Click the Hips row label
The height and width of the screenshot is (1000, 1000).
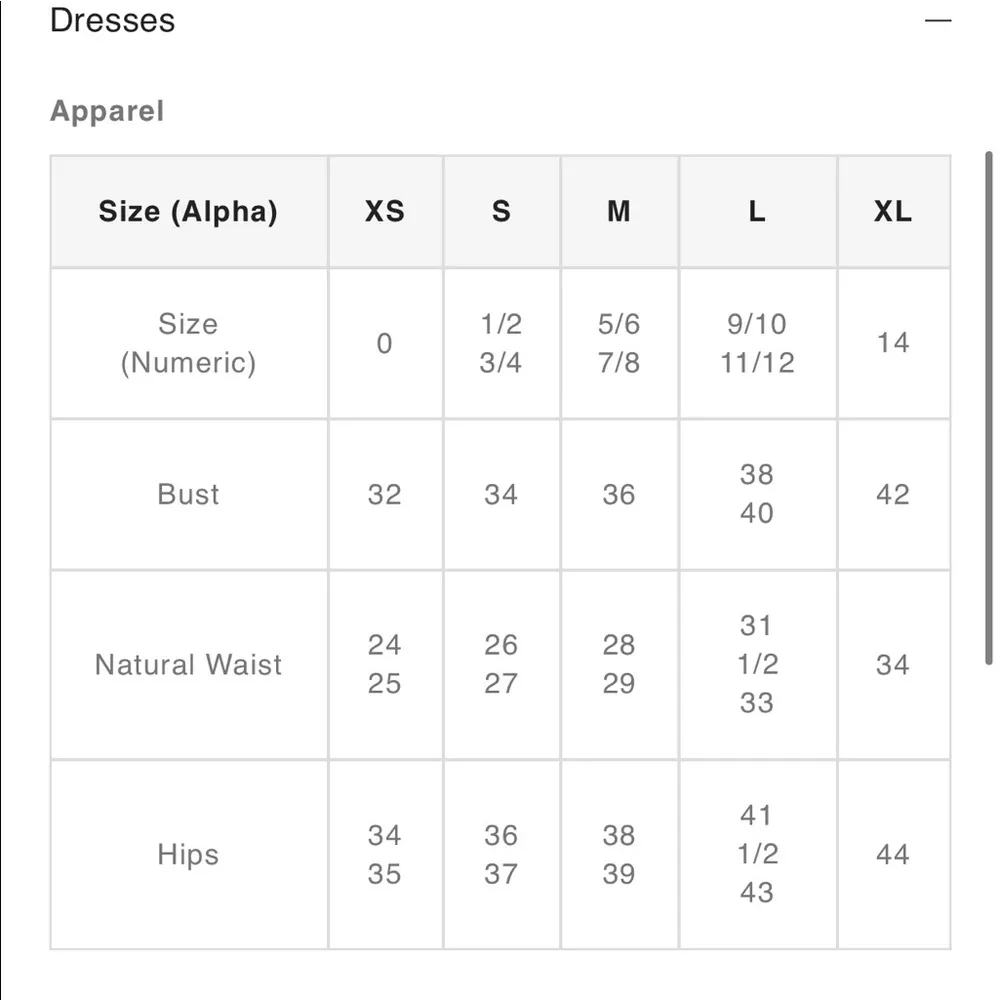click(x=188, y=855)
